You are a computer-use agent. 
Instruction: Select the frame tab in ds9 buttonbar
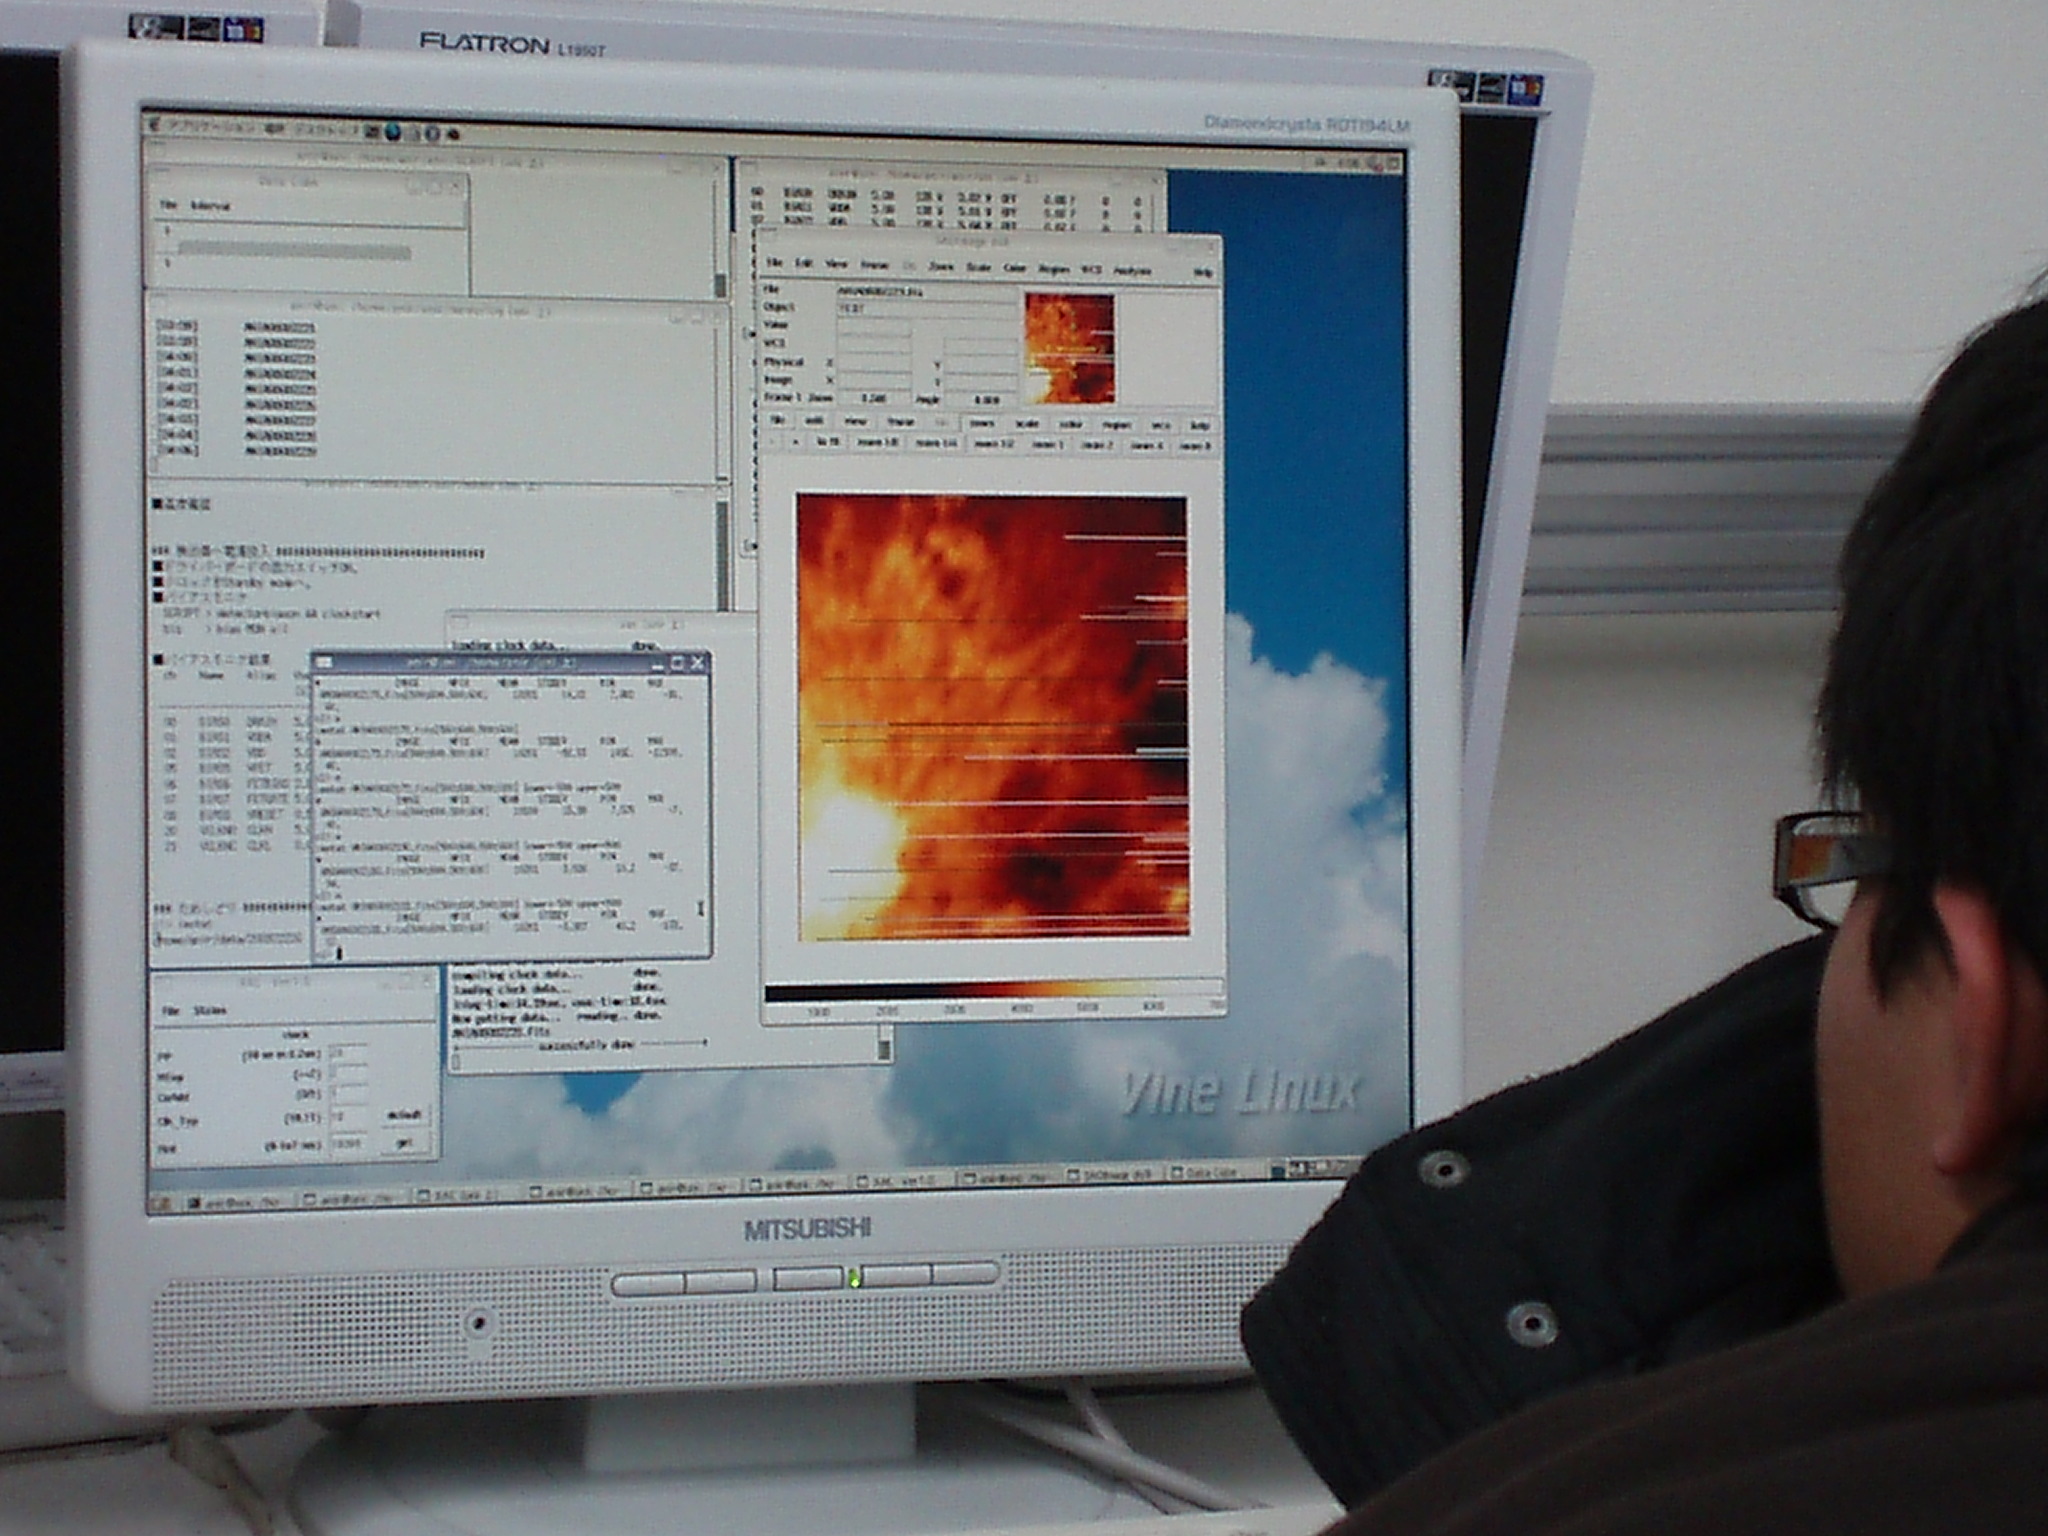[901, 422]
